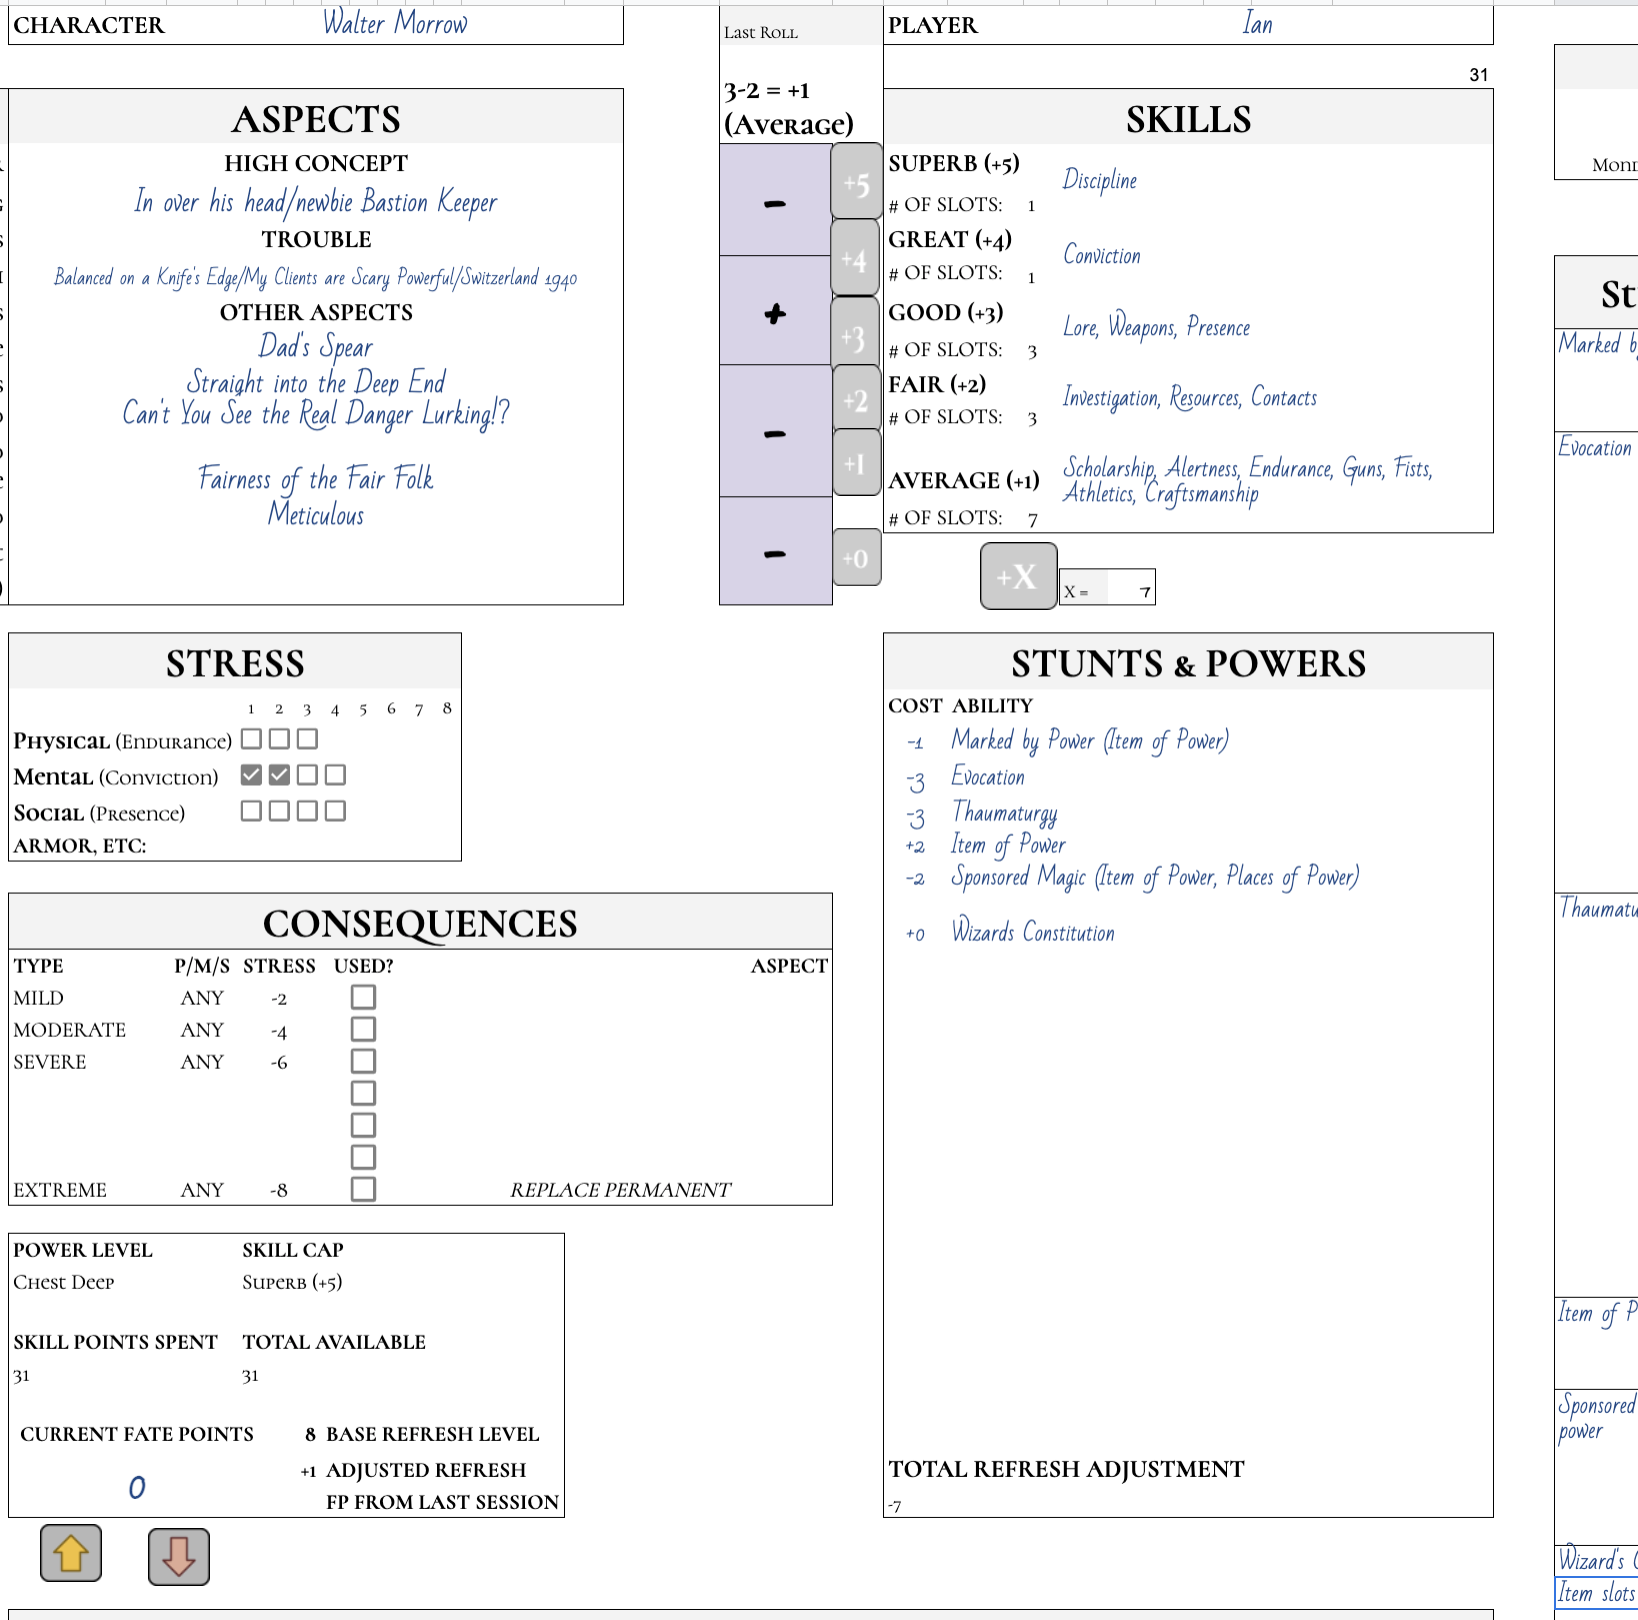Check Physical stress box 1
1638x1620 pixels.
click(x=251, y=739)
